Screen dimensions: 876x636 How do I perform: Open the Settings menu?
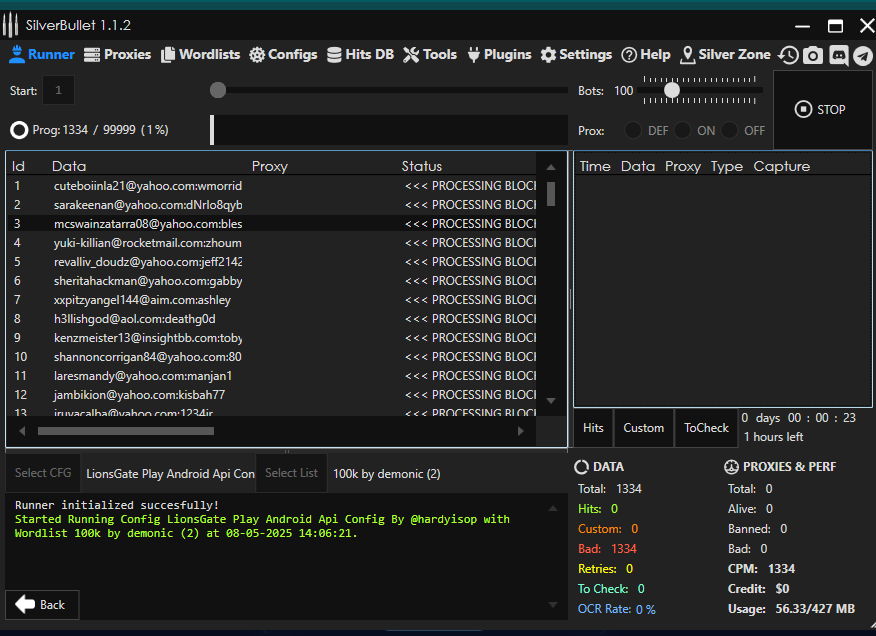click(x=576, y=55)
